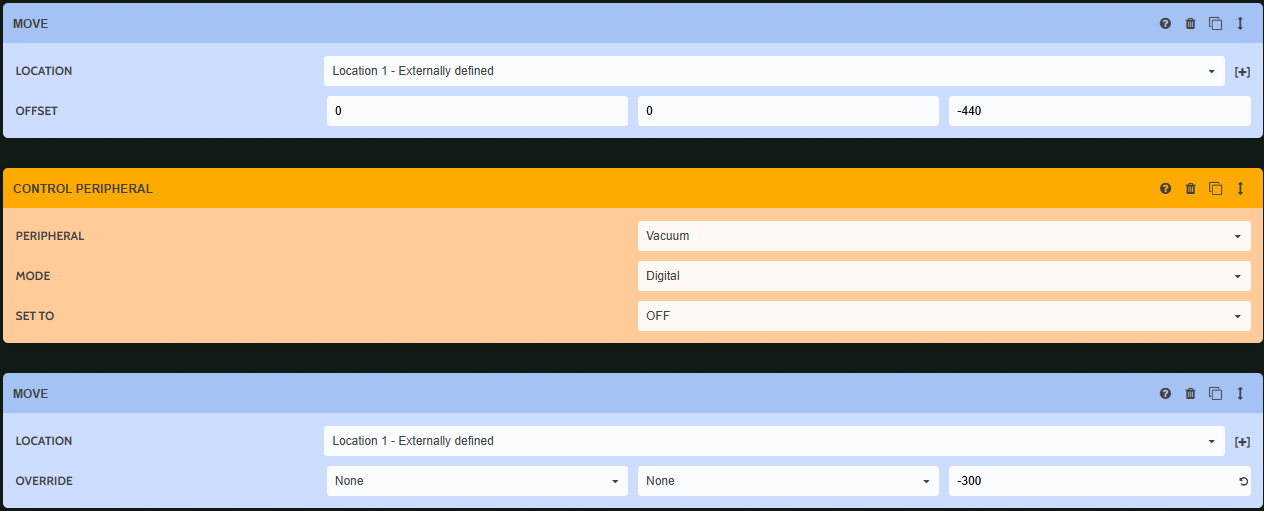Open the first Override dropdown set to None

tap(477, 481)
